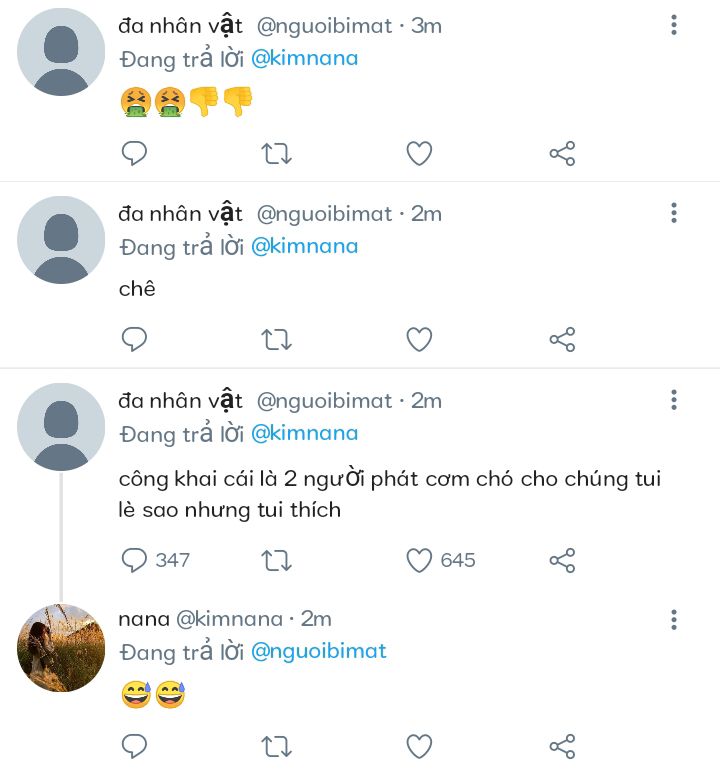This screenshot has height=773, width=720.
Task: Open the @kimnana mention in first tweet
Action: 304,58
